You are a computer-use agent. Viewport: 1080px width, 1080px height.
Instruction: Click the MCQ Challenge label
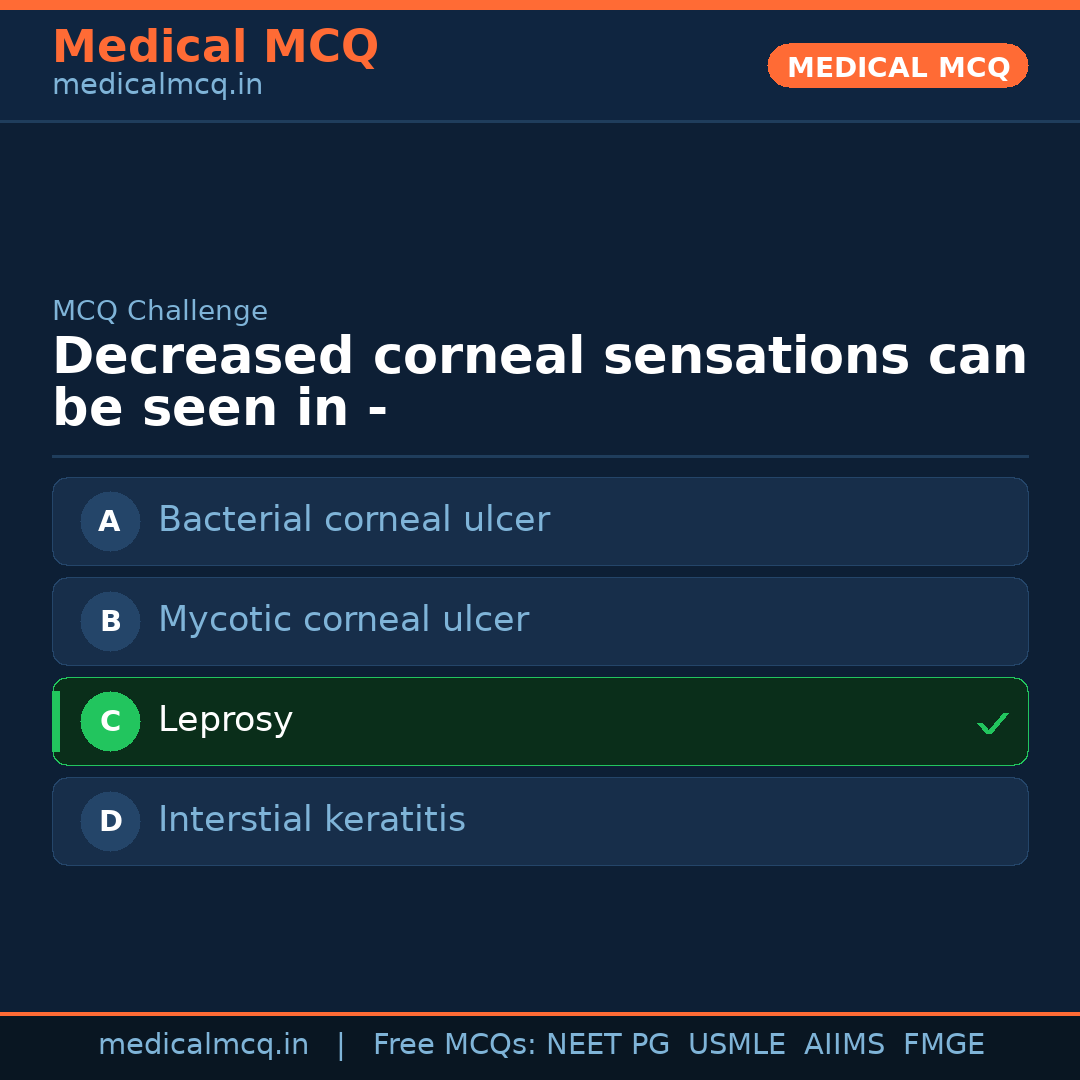[x=160, y=311]
